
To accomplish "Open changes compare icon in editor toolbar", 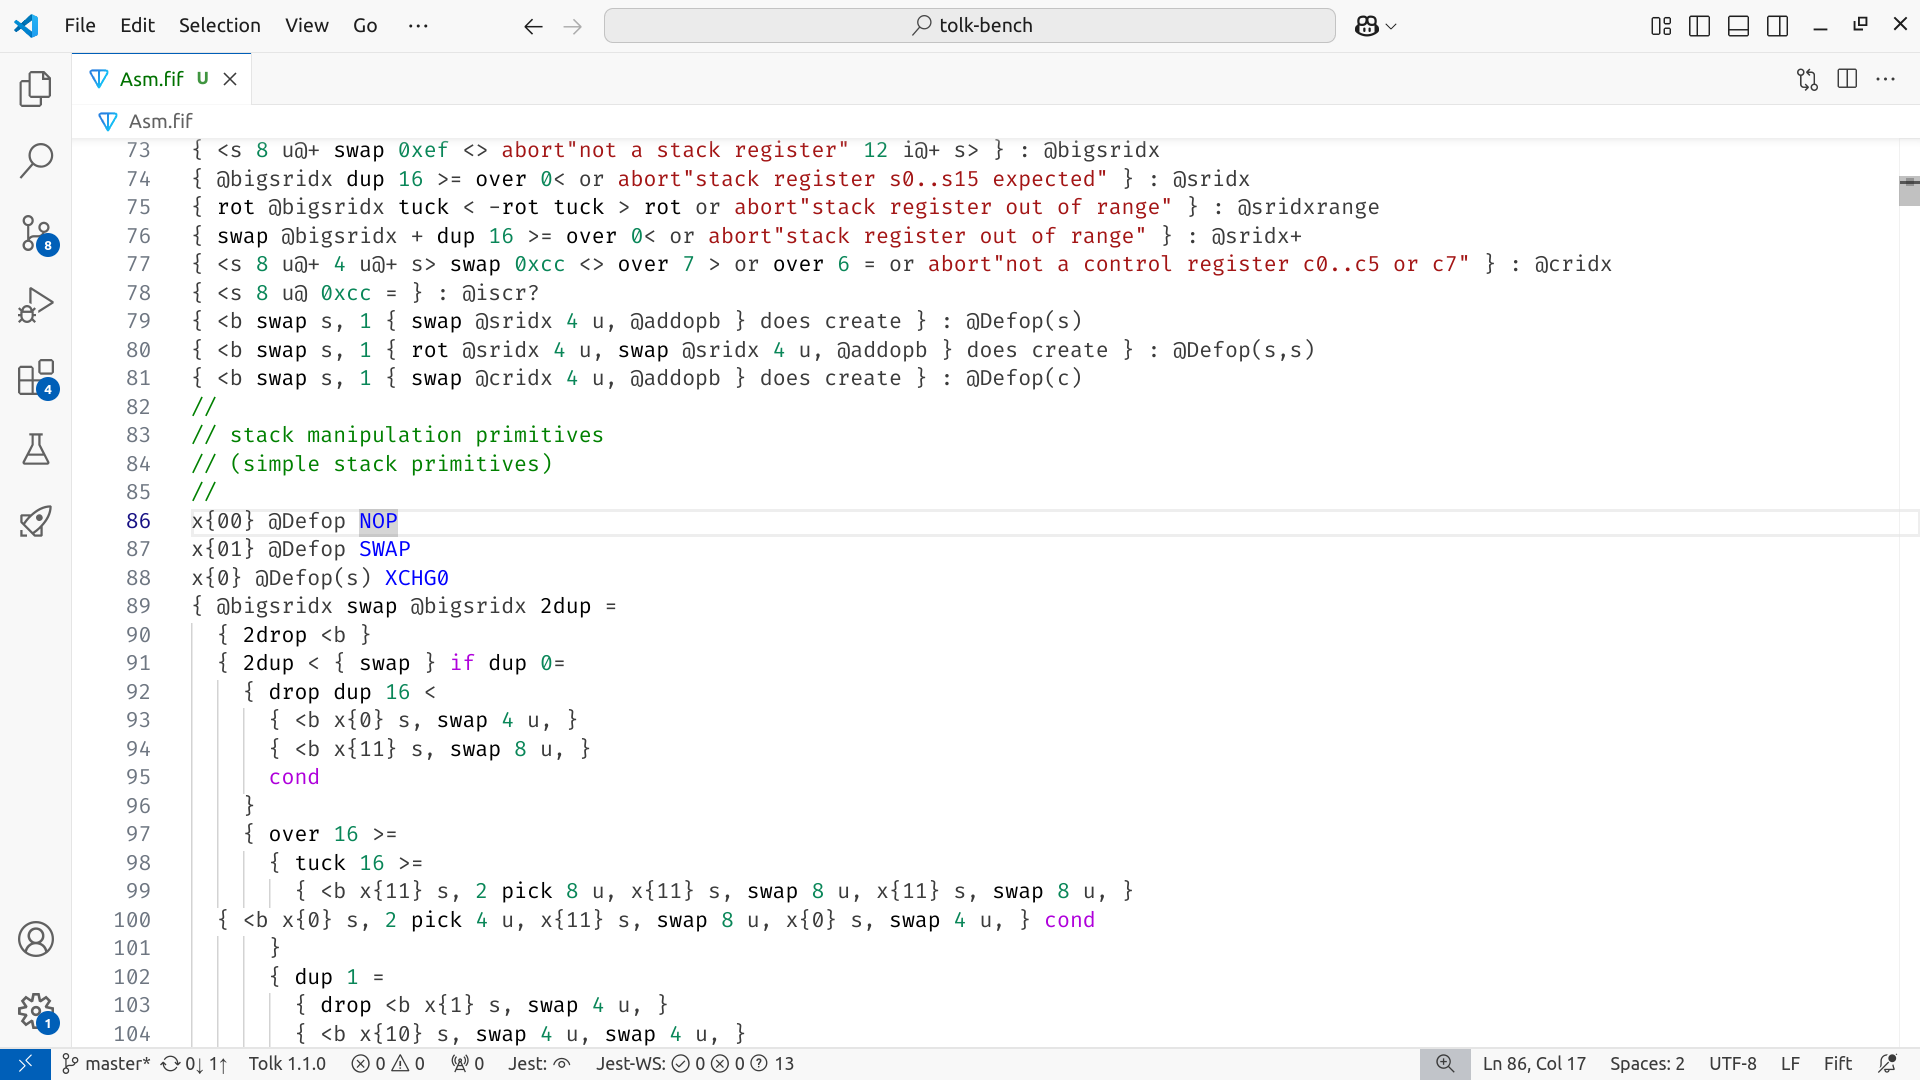I will click(1807, 79).
